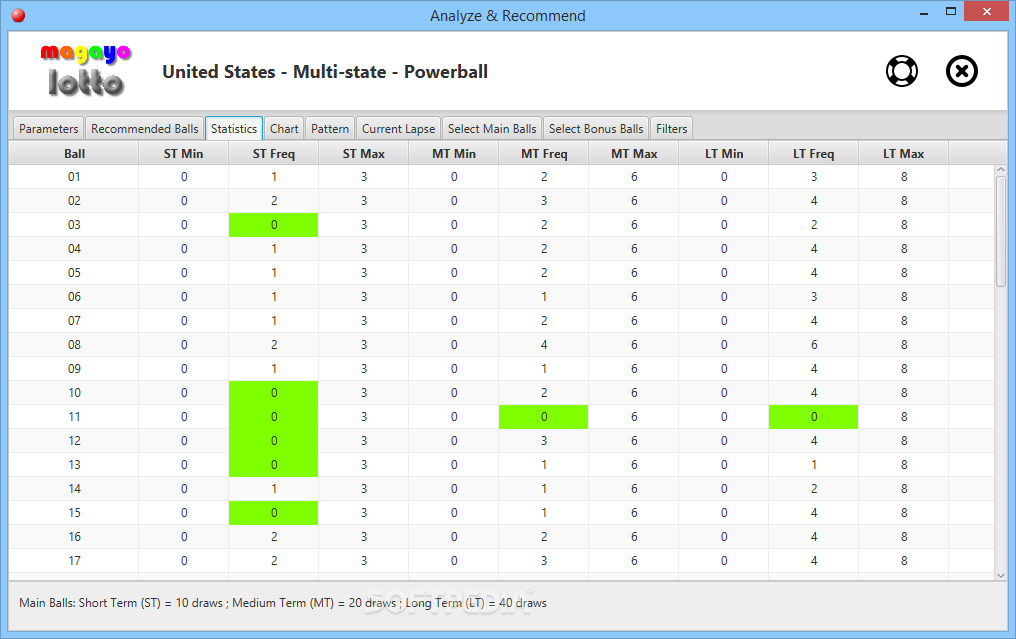Click LT Freq value 6 for ball 08
The width and height of the screenshot is (1016, 639).
[x=814, y=345]
